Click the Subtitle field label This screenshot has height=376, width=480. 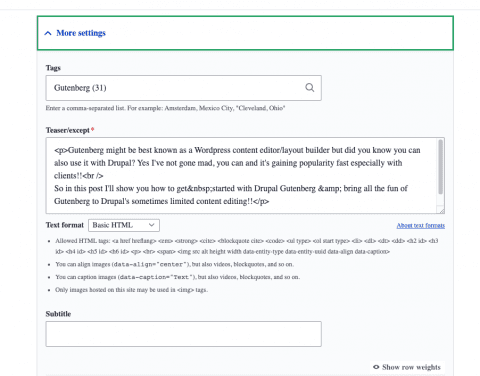(x=58, y=314)
